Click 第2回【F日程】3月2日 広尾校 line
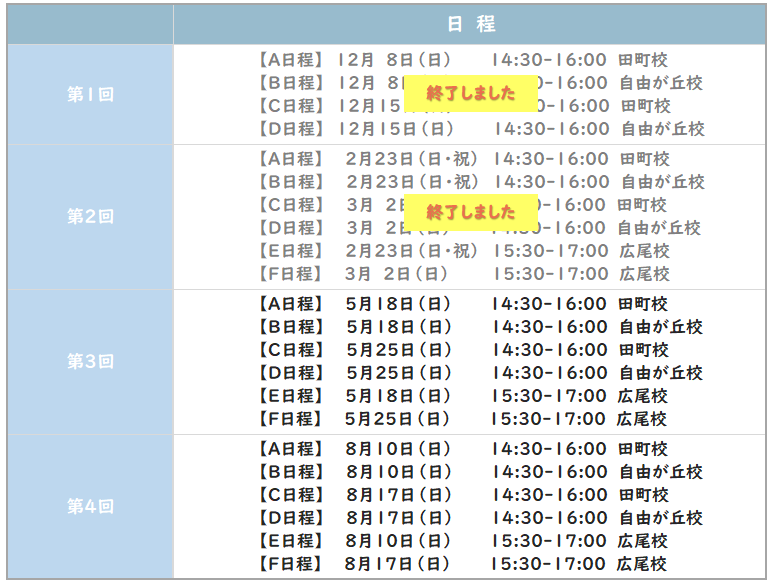The width and height of the screenshot is (772, 584). coord(464,274)
